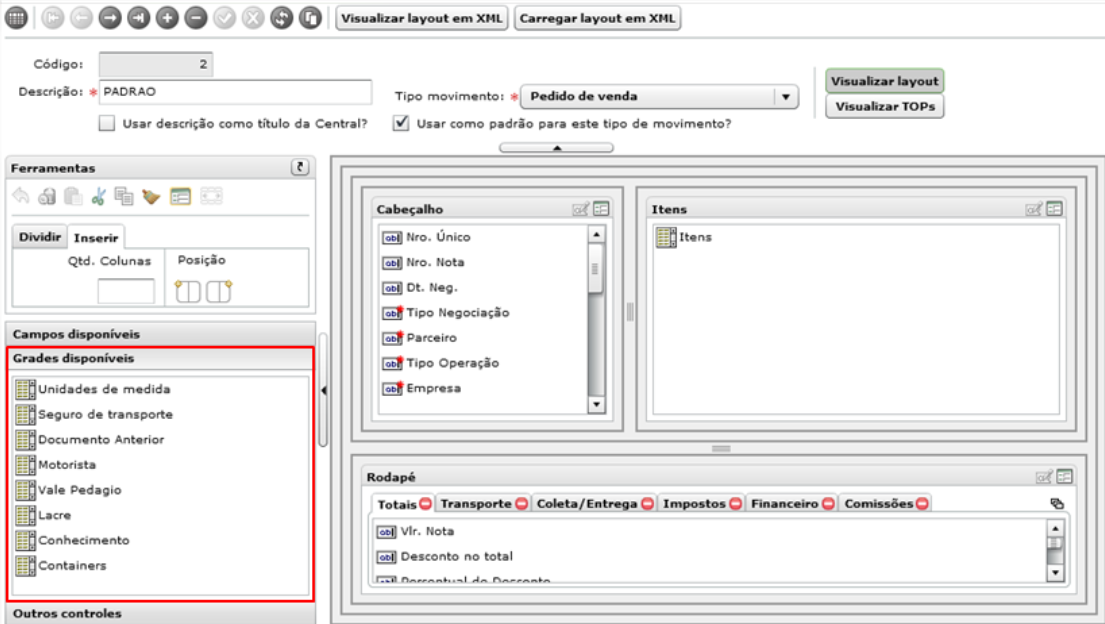
Task: Jump to last record button
Action: [x=139, y=18]
